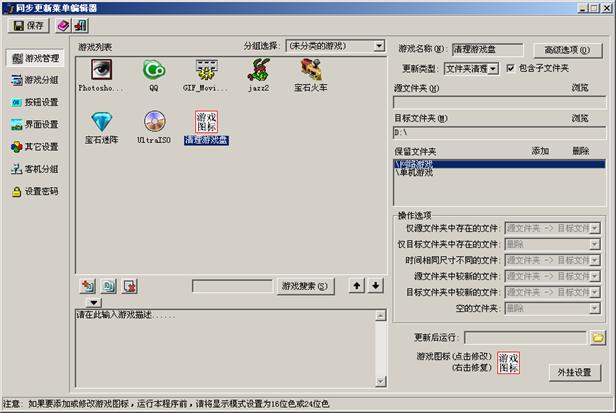The width and height of the screenshot is (616, 413).
Task: Select the jazz2 rabbit icon
Action: [258, 70]
